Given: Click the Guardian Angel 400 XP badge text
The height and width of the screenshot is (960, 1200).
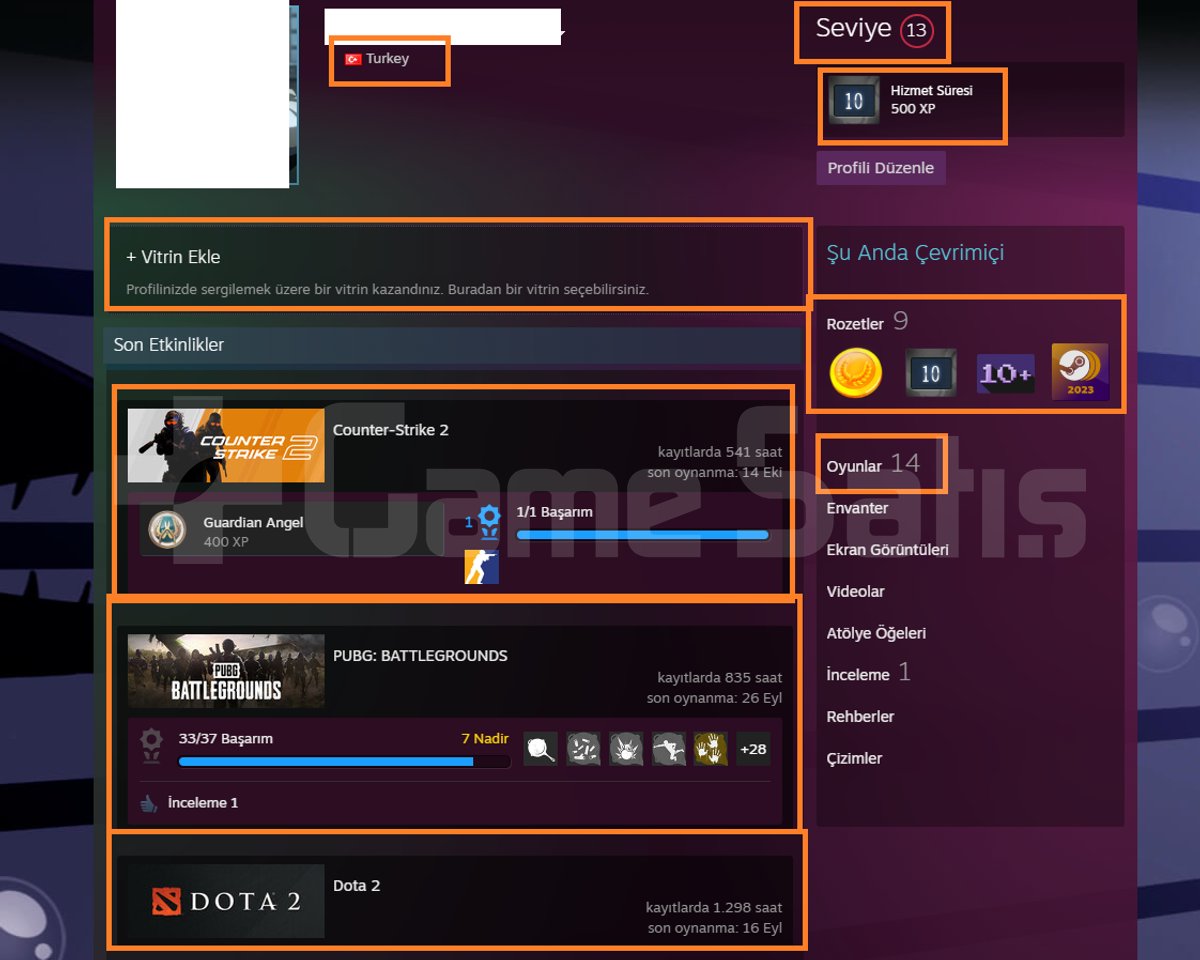Looking at the screenshot, I should click(253, 532).
